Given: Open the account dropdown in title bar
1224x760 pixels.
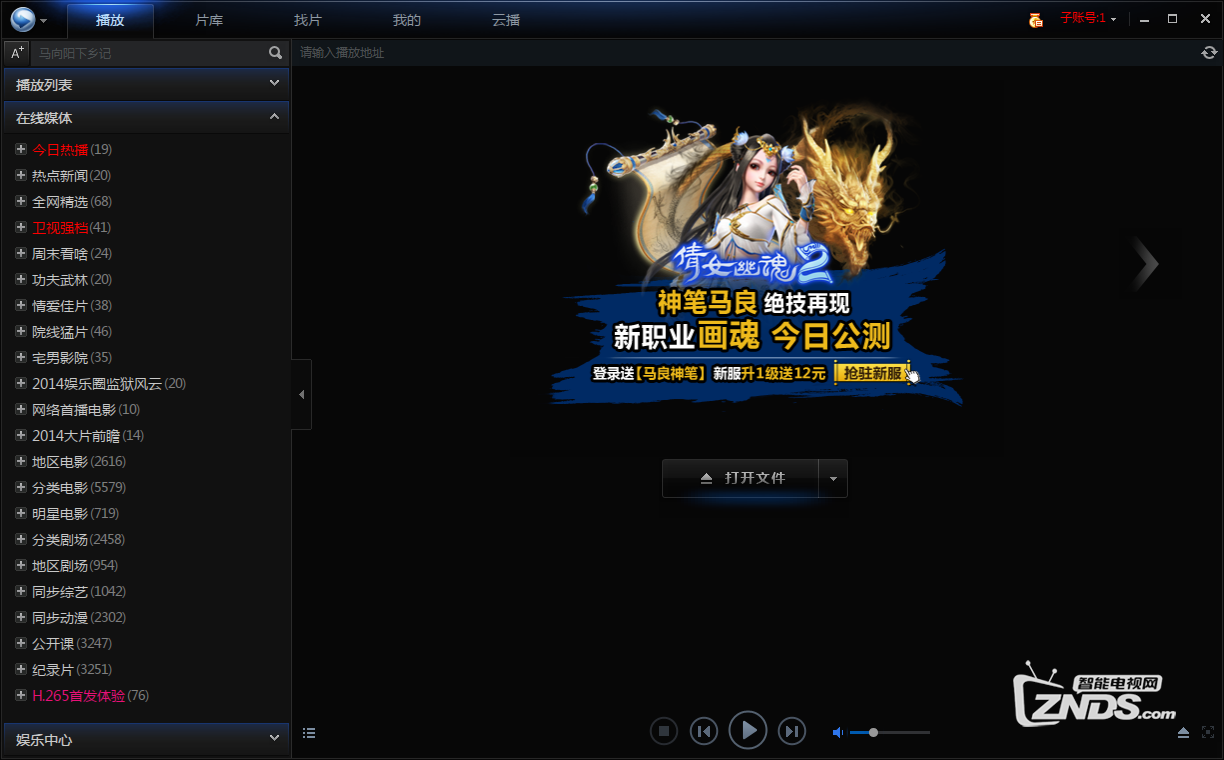Looking at the screenshot, I should (1113, 19).
